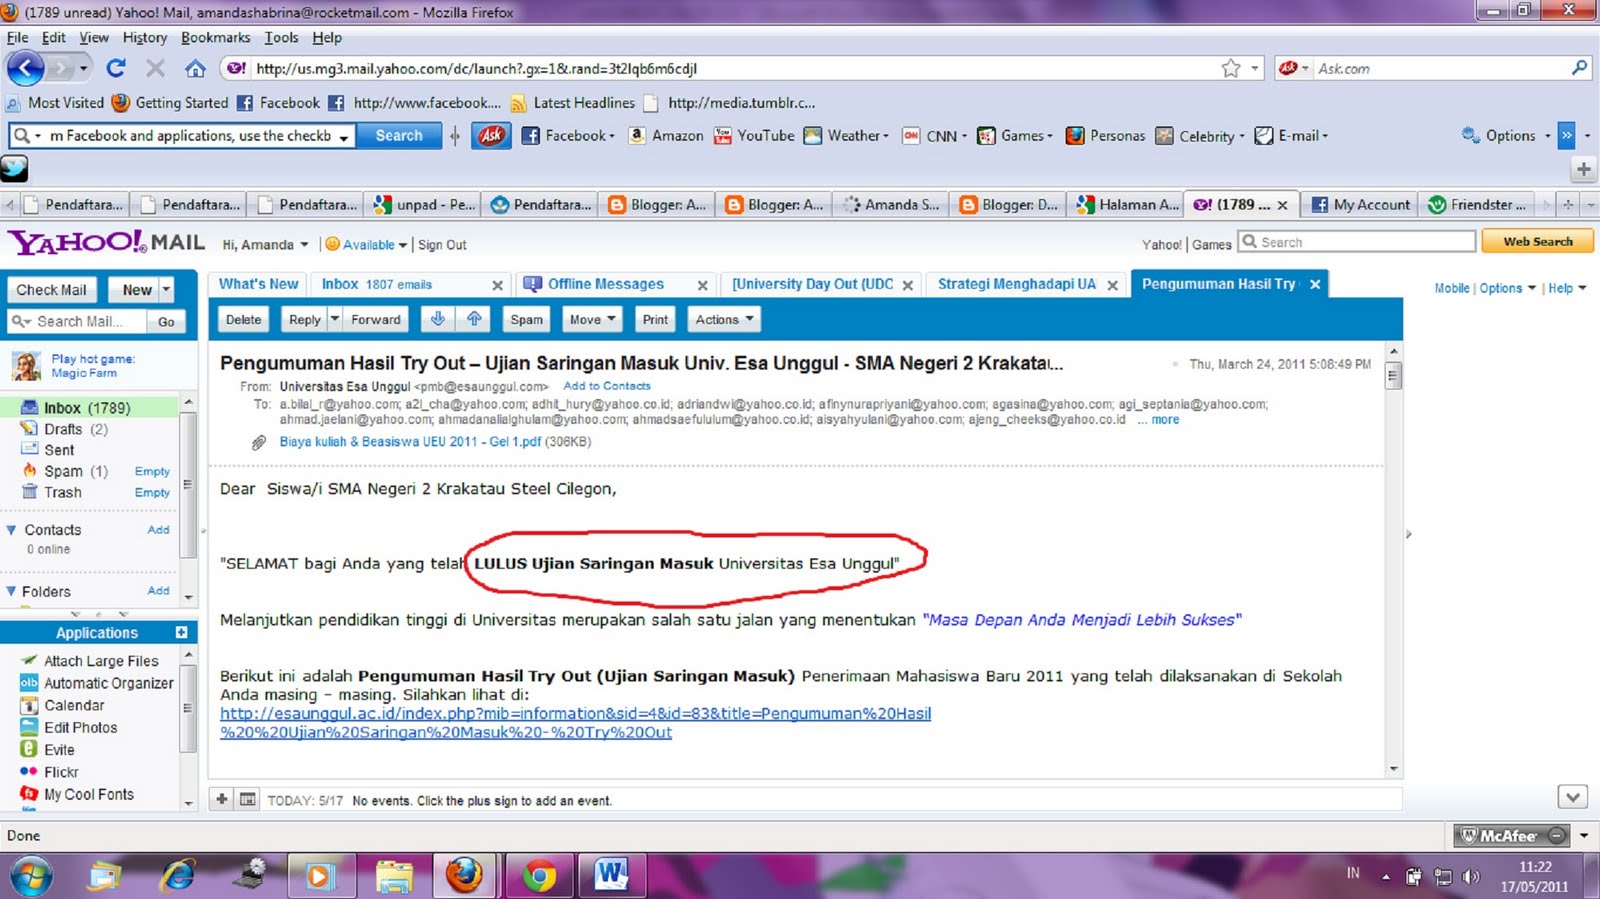Collapse the Contacts section triangle
This screenshot has width=1600, height=899.
click(11, 530)
